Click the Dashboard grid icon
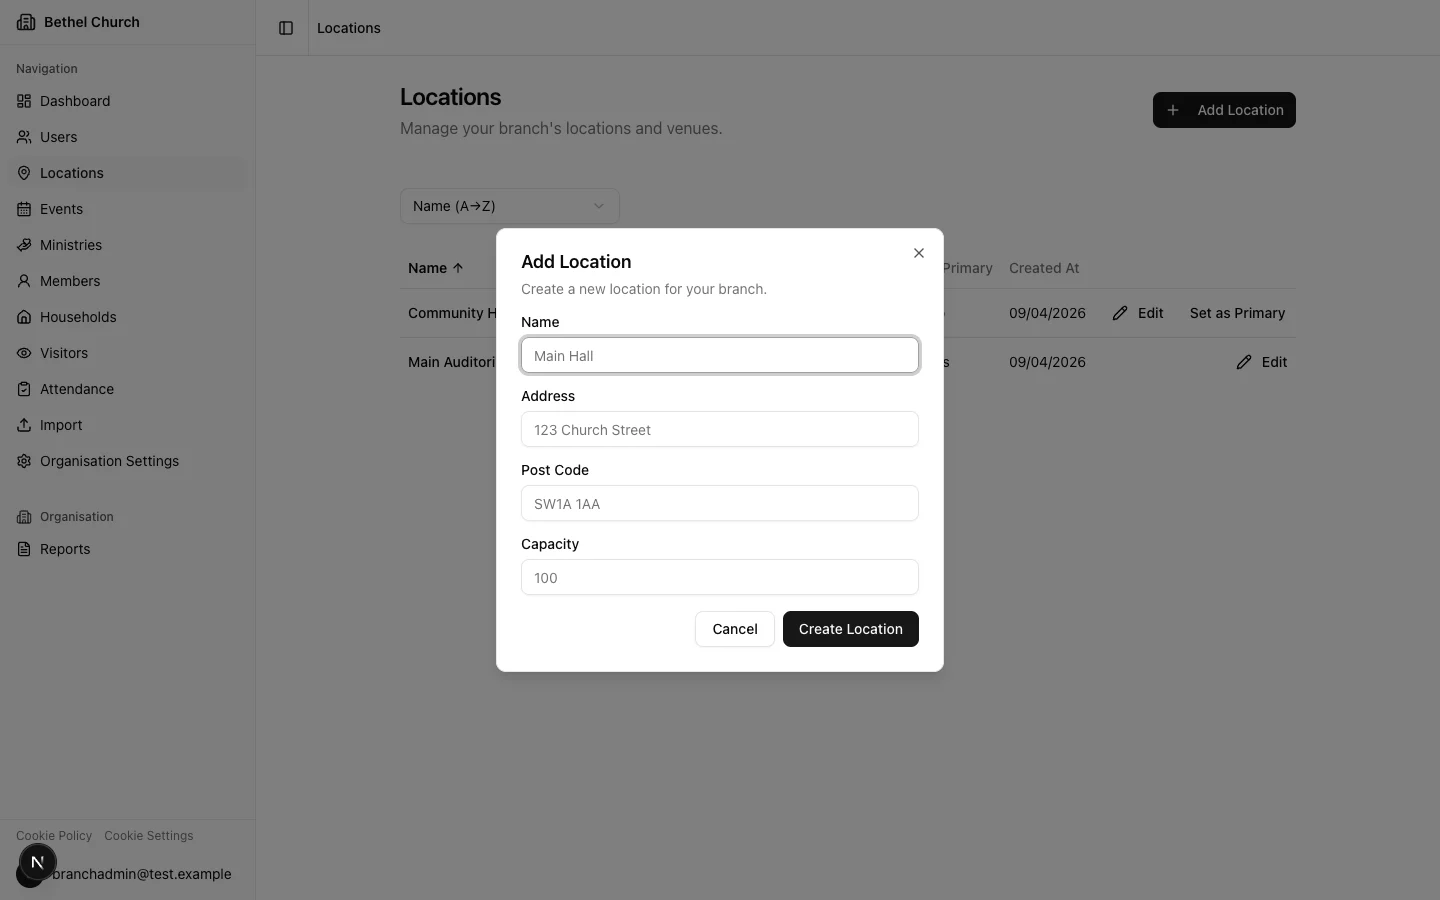 (24, 101)
